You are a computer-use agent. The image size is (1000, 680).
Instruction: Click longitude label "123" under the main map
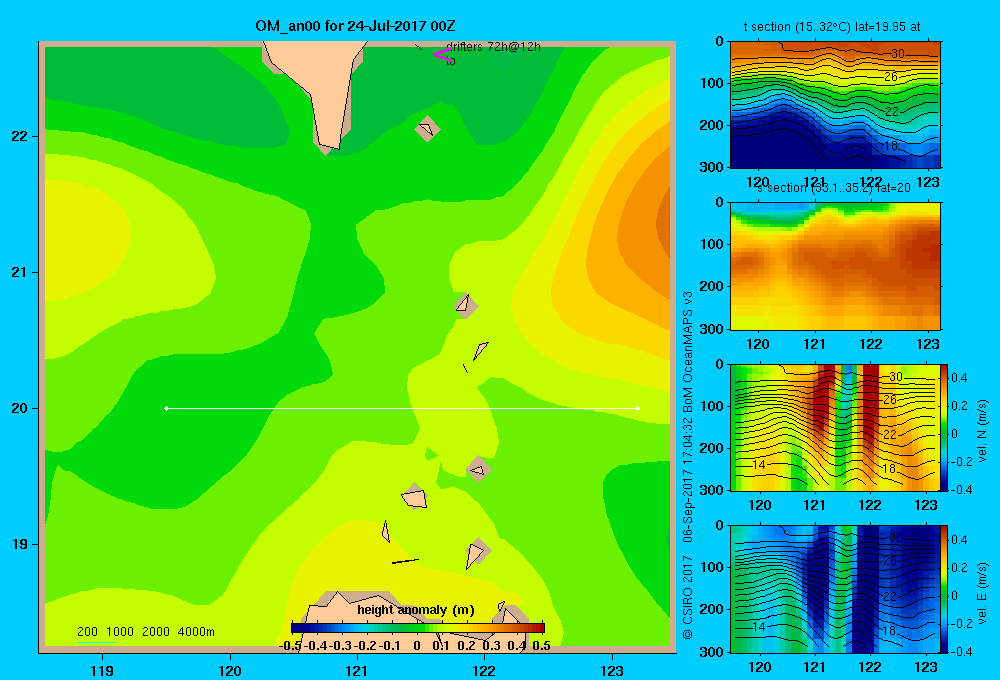(x=612, y=670)
